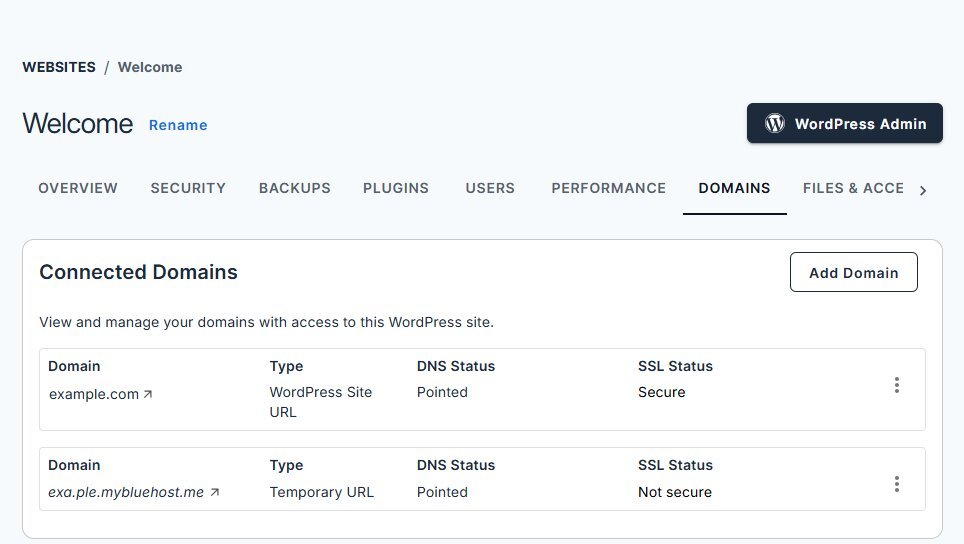Click the WordPress logo icon in the Admin button
Viewport: 964px width, 544px height.
[x=775, y=123]
